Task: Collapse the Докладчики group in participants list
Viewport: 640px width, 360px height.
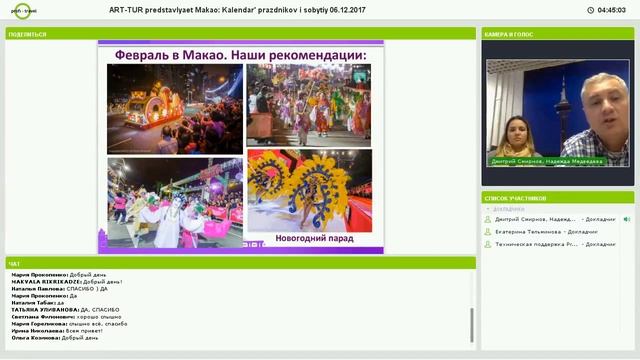Action: [488, 209]
